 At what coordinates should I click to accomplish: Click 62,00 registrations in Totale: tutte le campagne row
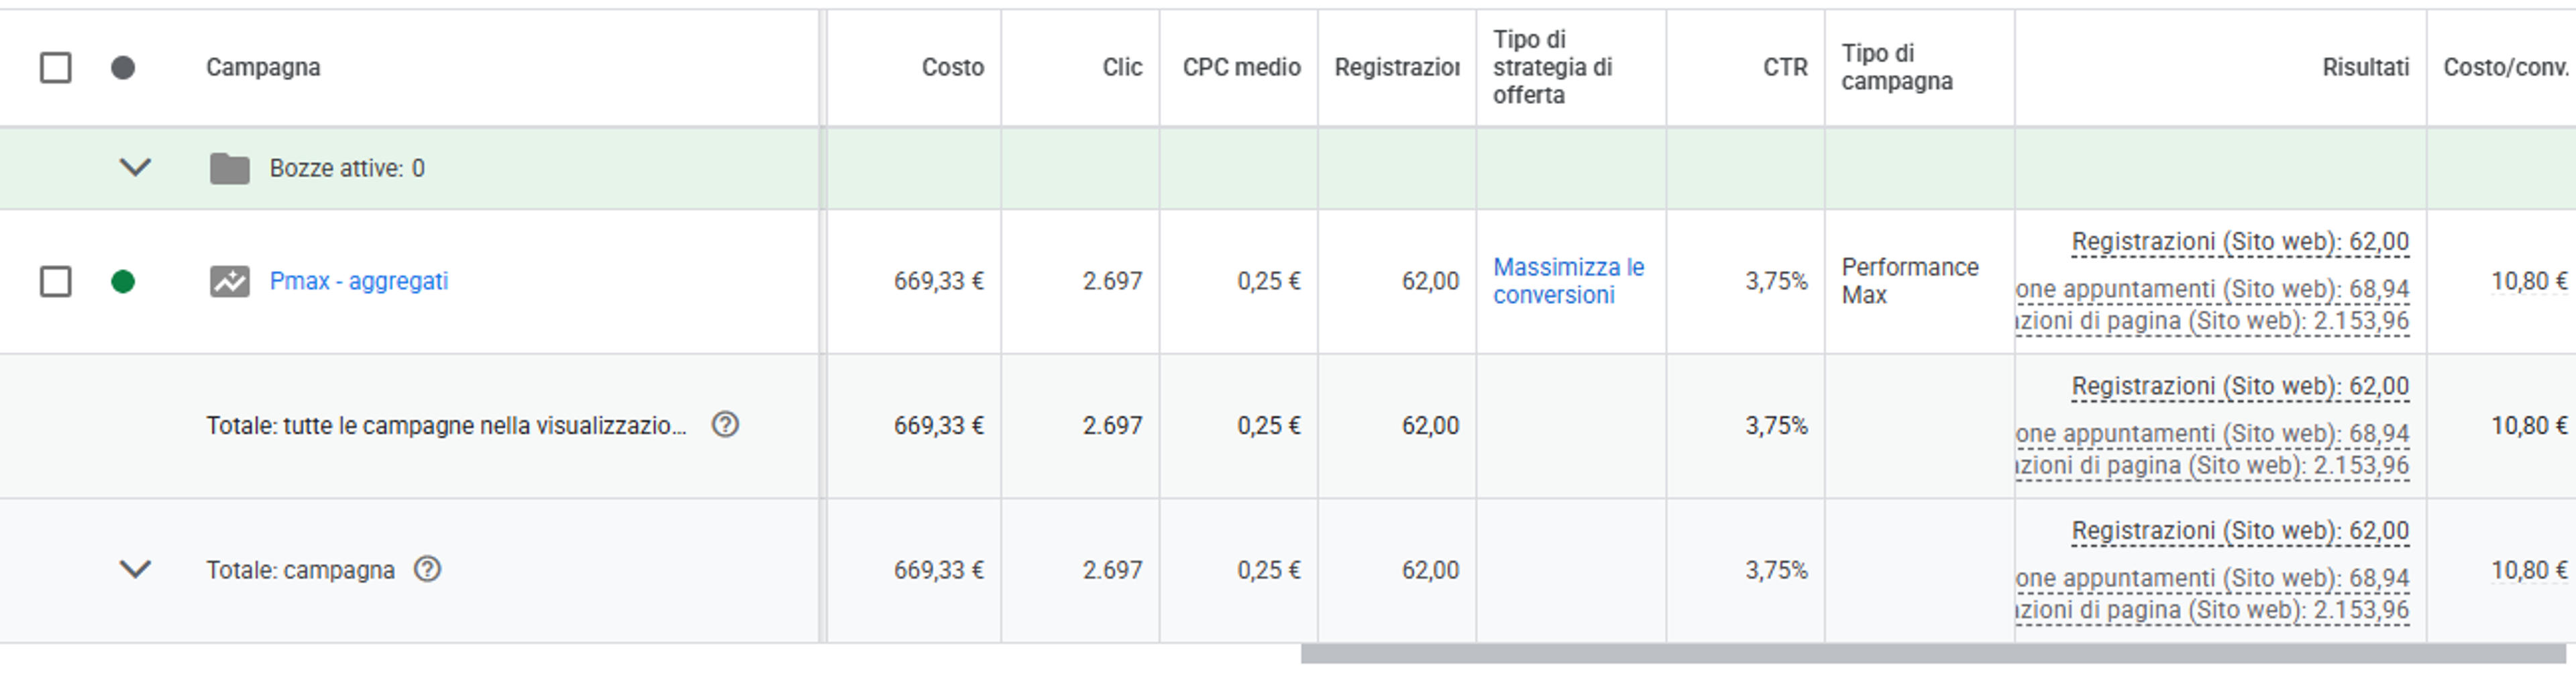click(1430, 425)
